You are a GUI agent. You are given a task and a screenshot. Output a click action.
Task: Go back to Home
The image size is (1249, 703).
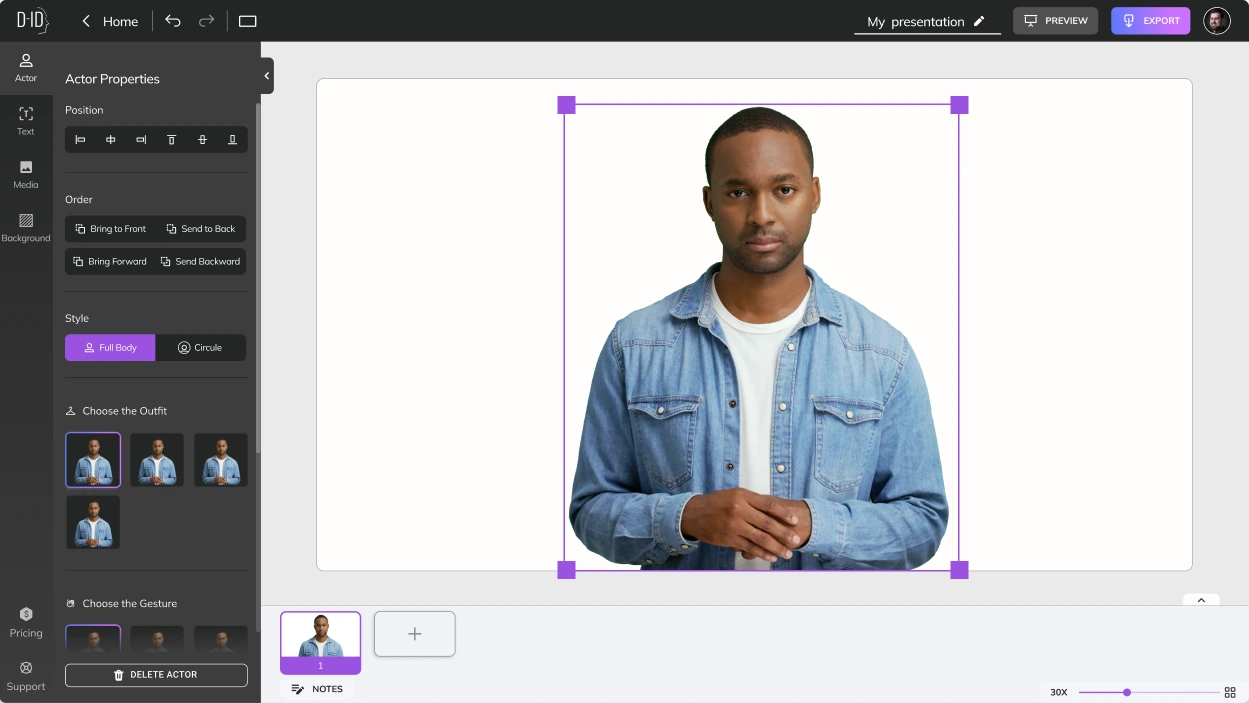tap(110, 21)
